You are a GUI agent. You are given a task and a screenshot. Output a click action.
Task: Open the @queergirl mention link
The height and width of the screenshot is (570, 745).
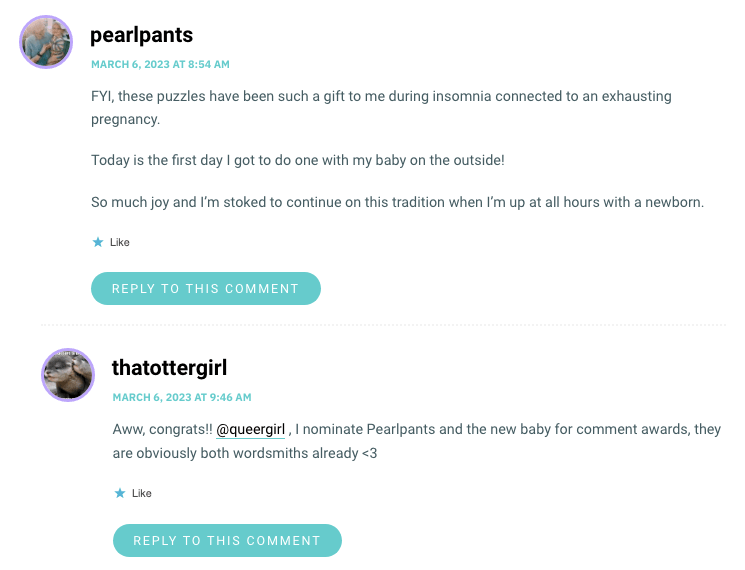pos(250,429)
